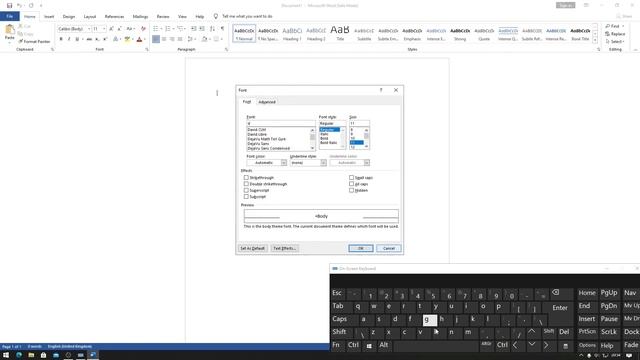This screenshot has height=360, width=640.
Task: Click the Font dialog help question mark
Action: pyautogui.click(x=381, y=90)
